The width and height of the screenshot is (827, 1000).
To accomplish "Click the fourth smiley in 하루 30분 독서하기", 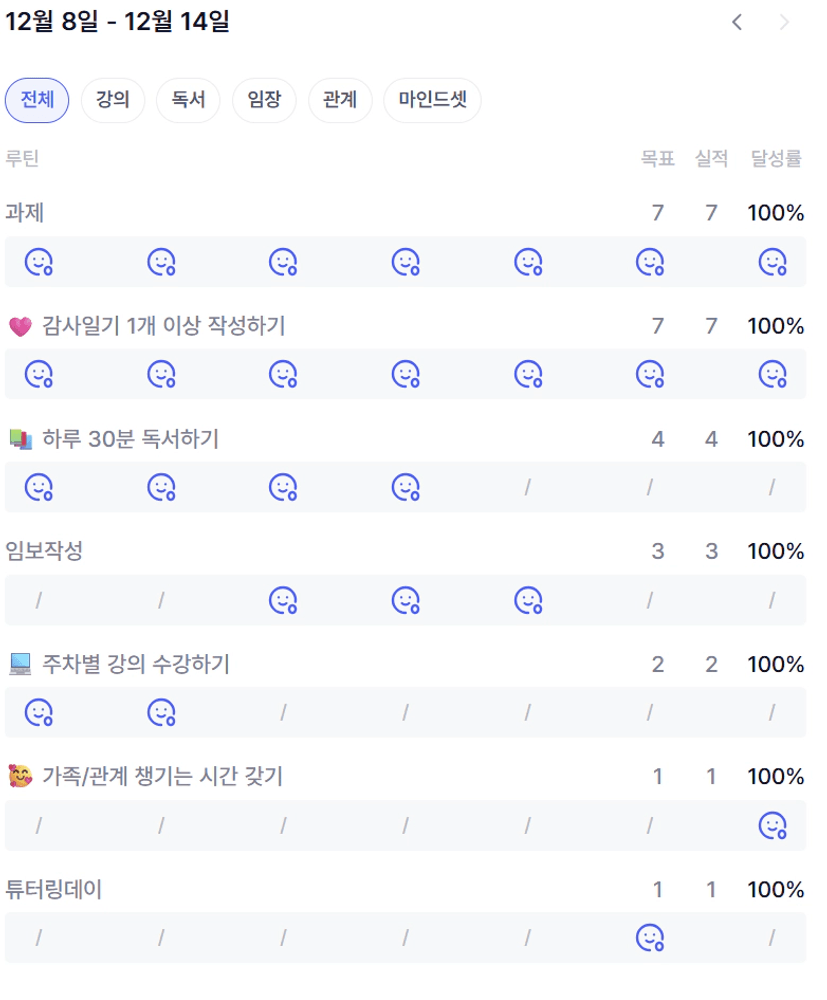I will 405,487.
